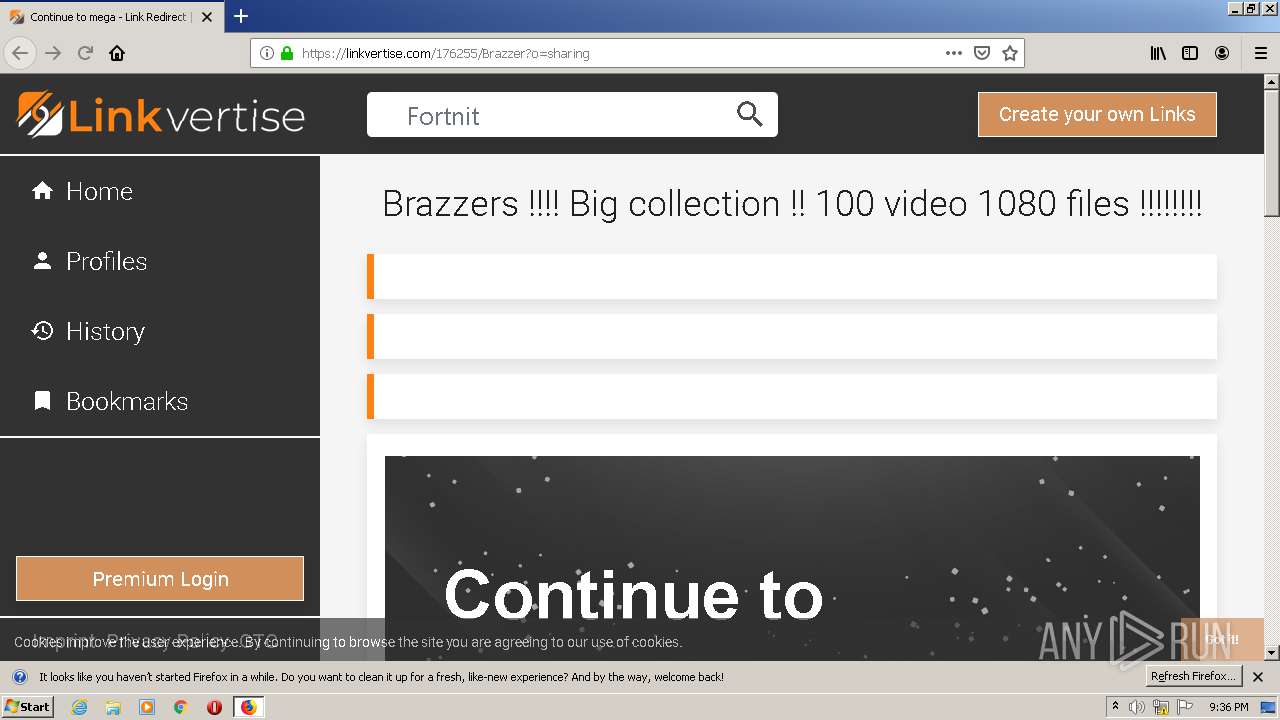Screen dimensions: 1280x720
Task: Click the History clock icon
Action: point(42,330)
